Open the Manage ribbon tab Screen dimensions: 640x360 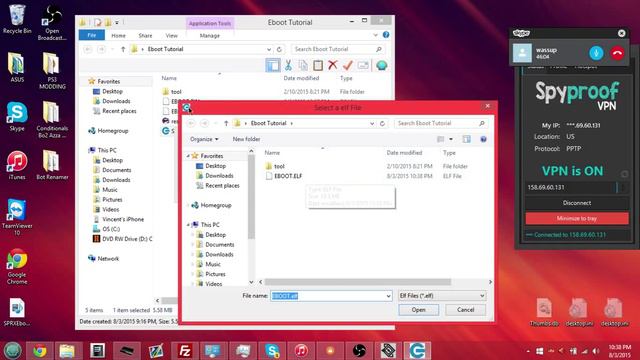point(210,36)
